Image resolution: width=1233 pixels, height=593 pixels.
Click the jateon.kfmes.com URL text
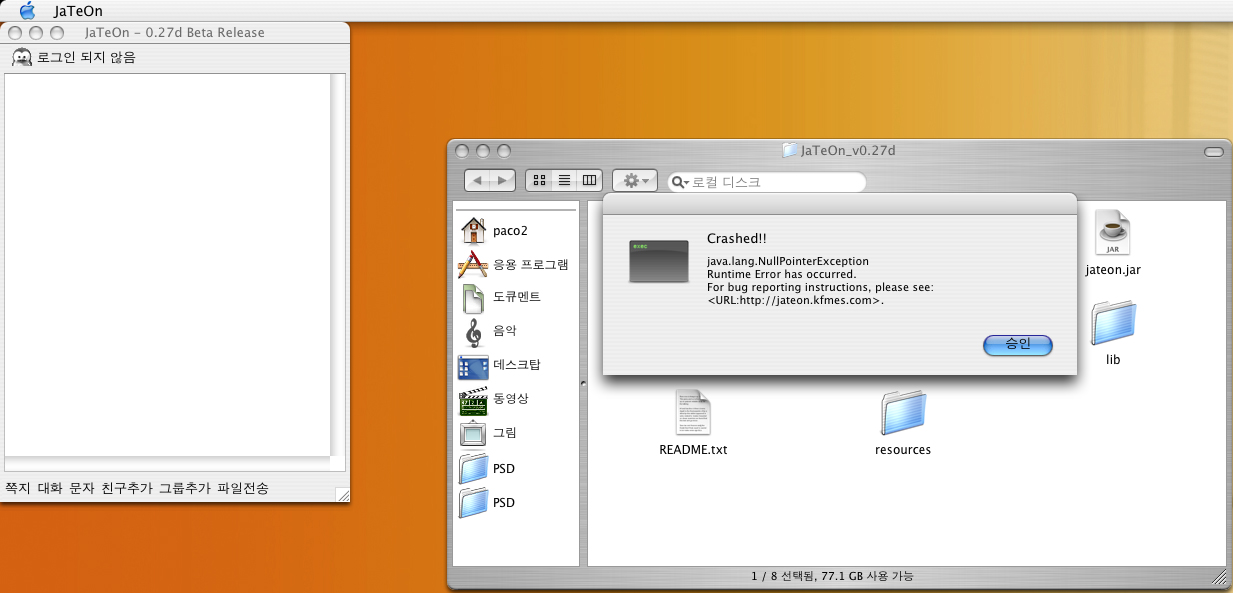[795, 300]
